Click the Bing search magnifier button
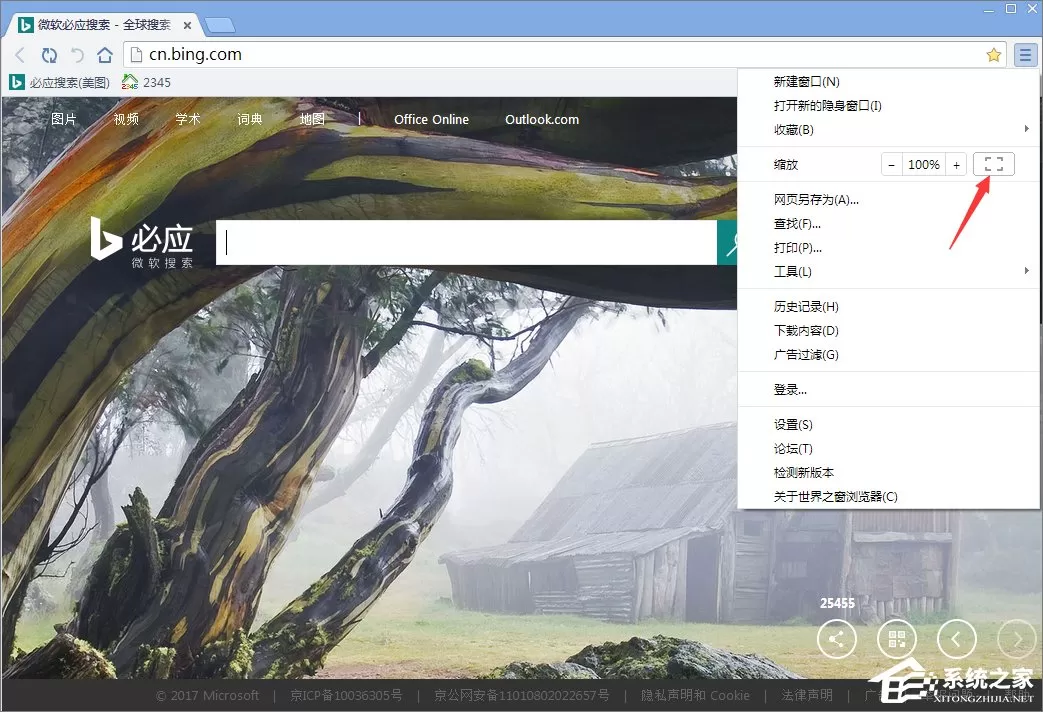Image resolution: width=1043 pixels, height=712 pixels. [728, 242]
